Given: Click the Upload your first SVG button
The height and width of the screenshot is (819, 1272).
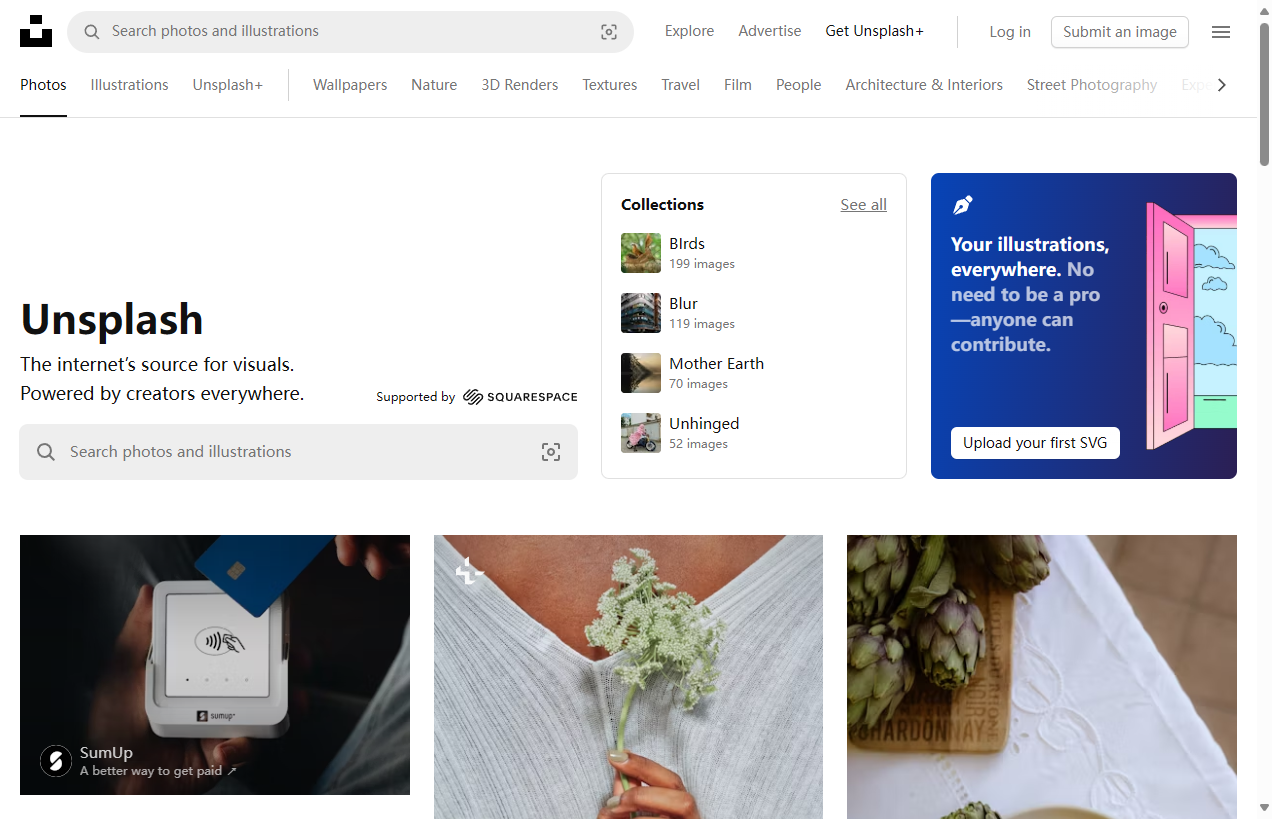Looking at the screenshot, I should (x=1035, y=443).
